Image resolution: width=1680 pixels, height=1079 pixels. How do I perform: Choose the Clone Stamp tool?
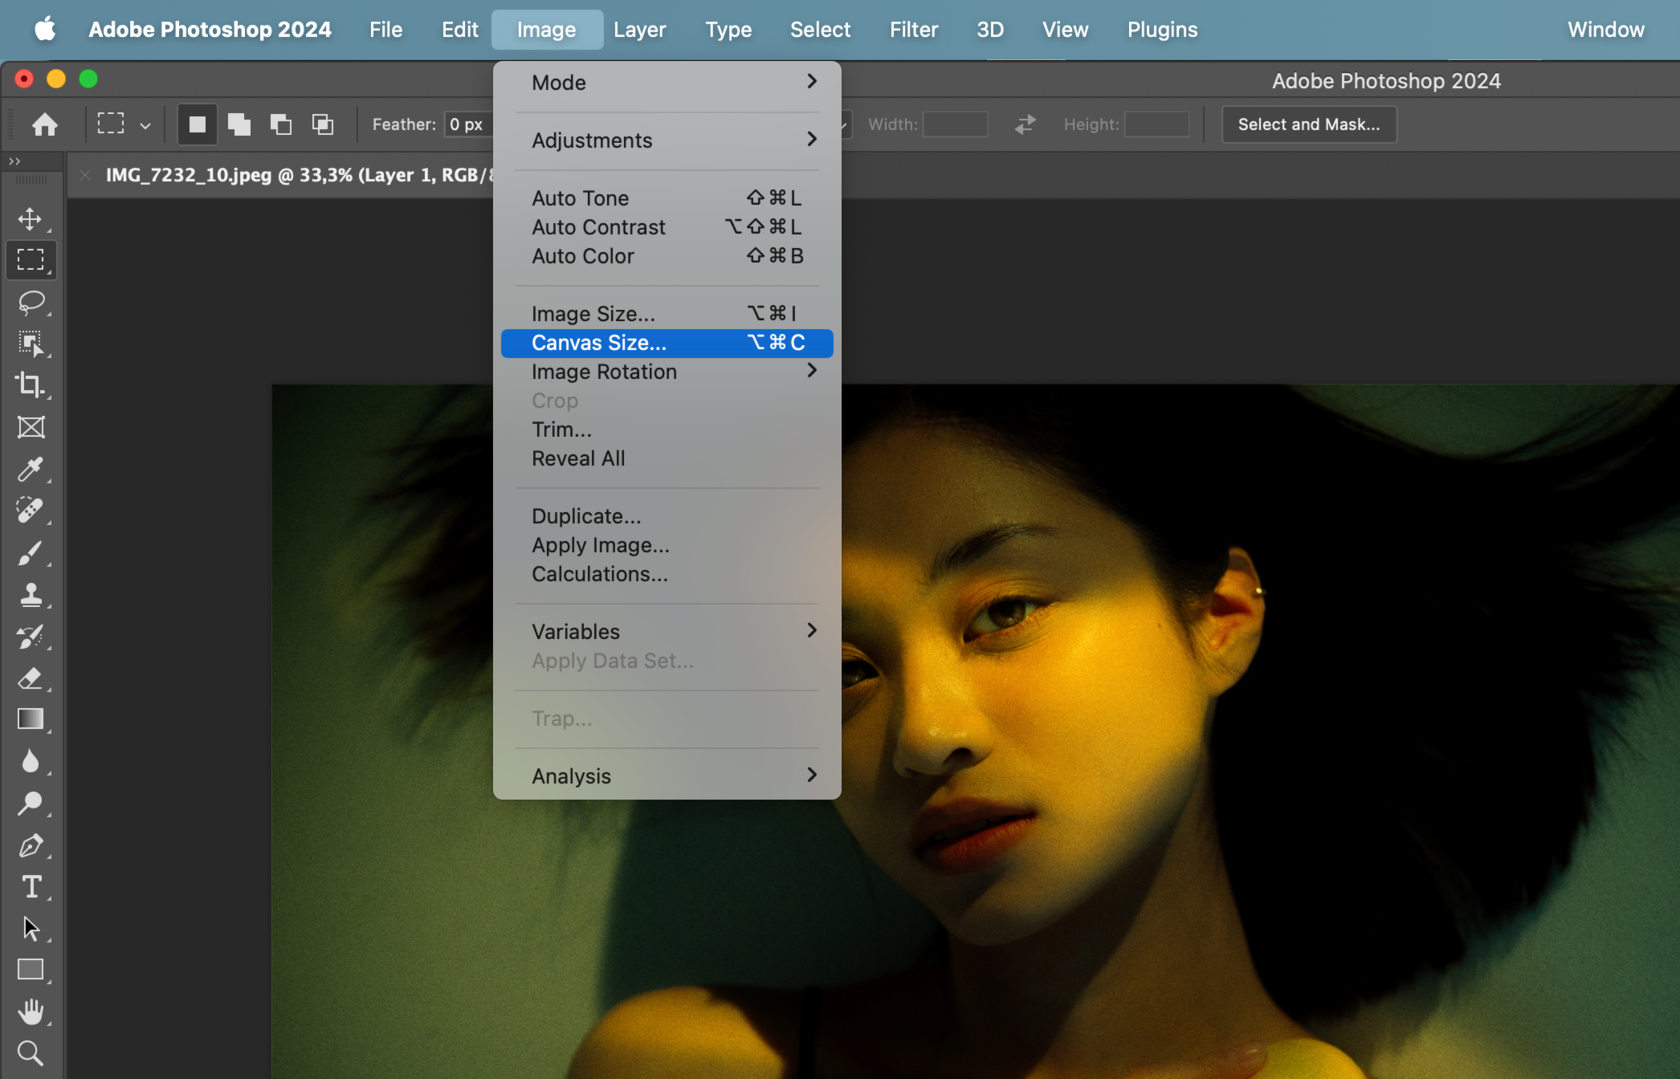point(31,595)
